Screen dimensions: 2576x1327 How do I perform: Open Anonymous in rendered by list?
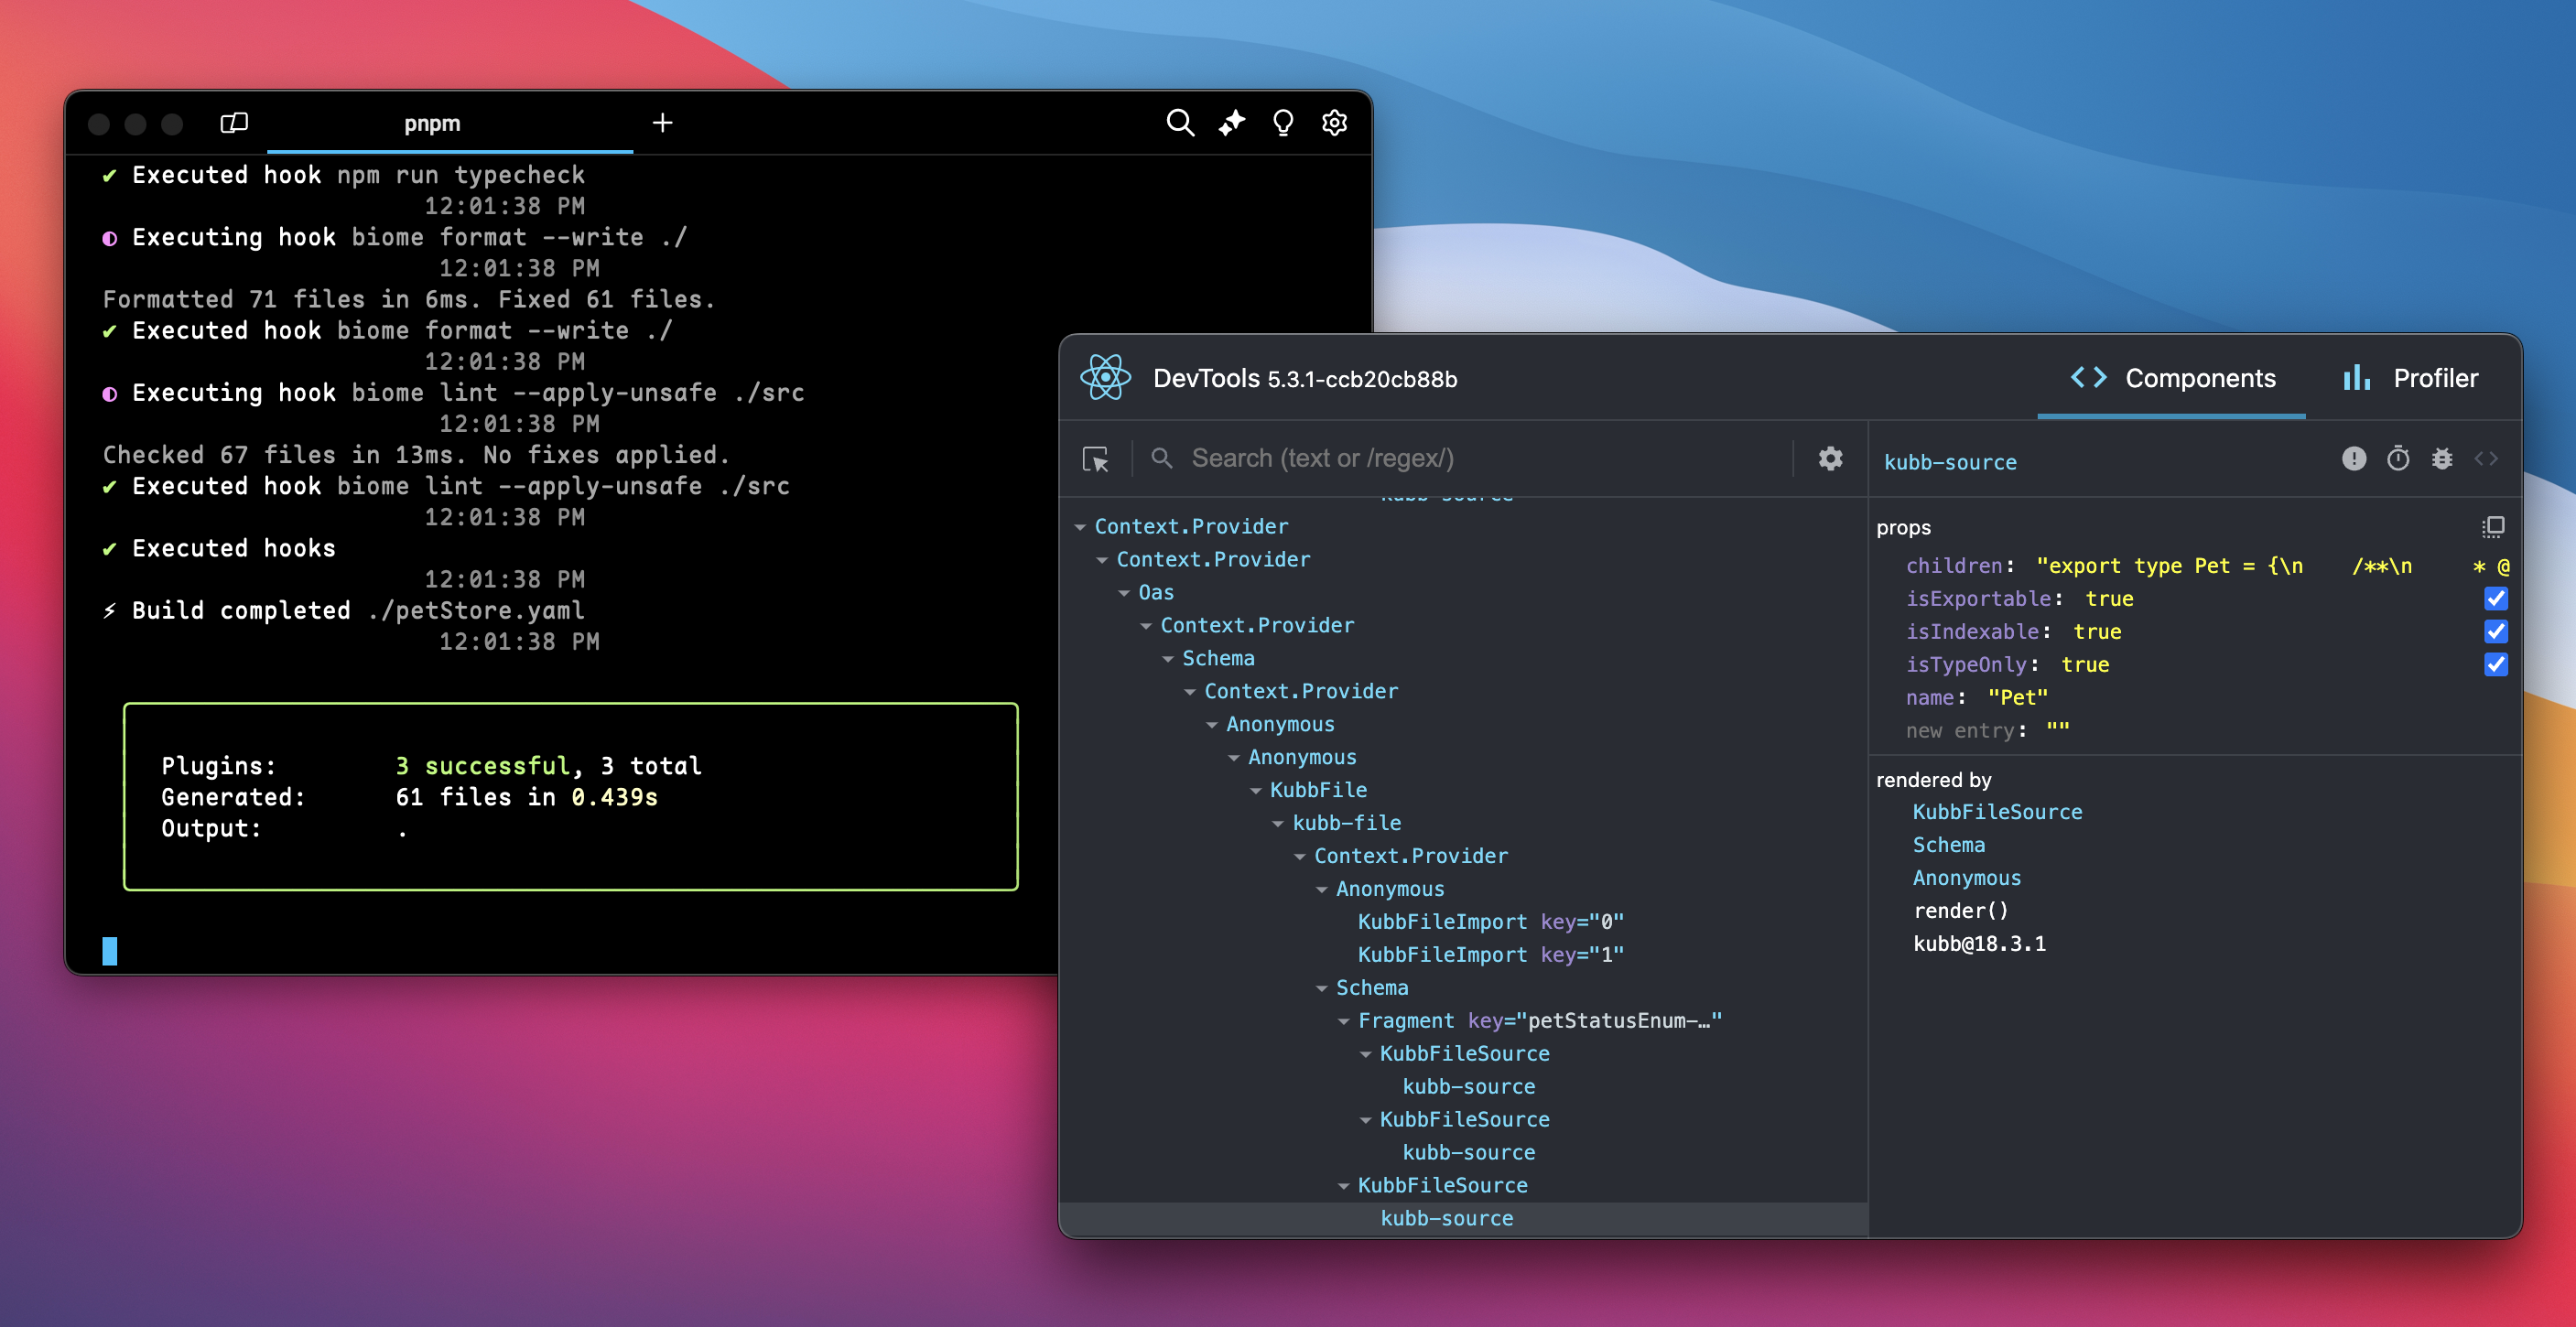pos(1967,878)
